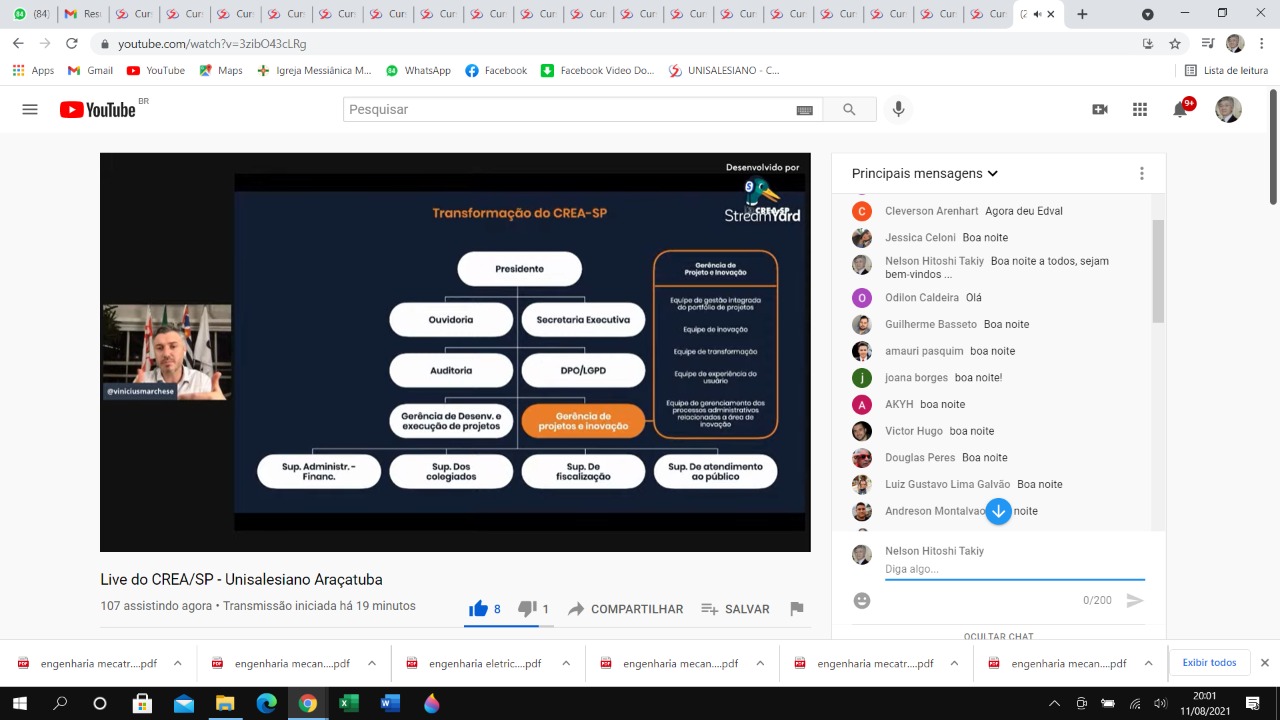Start voice search with the microphone icon
Screen dimensions: 1280x720
click(898, 110)
